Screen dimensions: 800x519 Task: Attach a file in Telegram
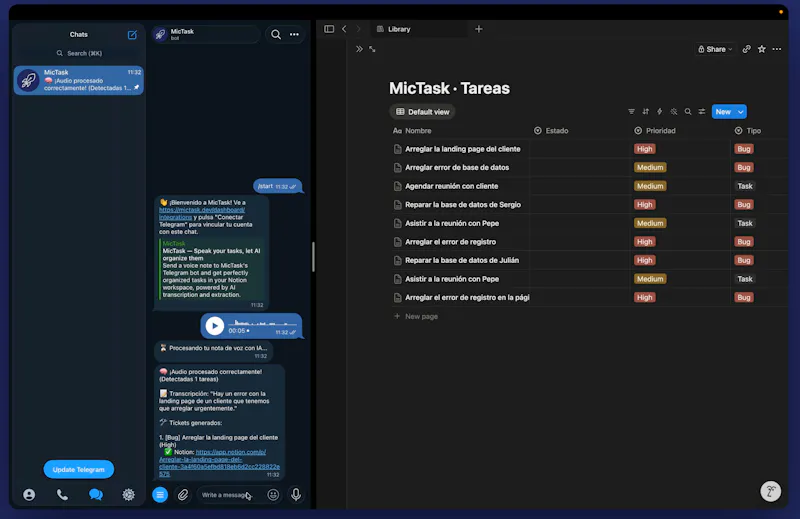[x=183, y=495]
